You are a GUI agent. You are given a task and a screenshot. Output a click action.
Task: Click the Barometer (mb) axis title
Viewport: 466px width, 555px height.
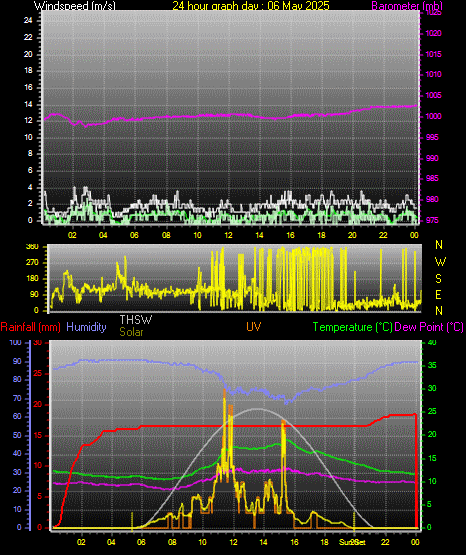pyautogui.click(x=407, y=6)
